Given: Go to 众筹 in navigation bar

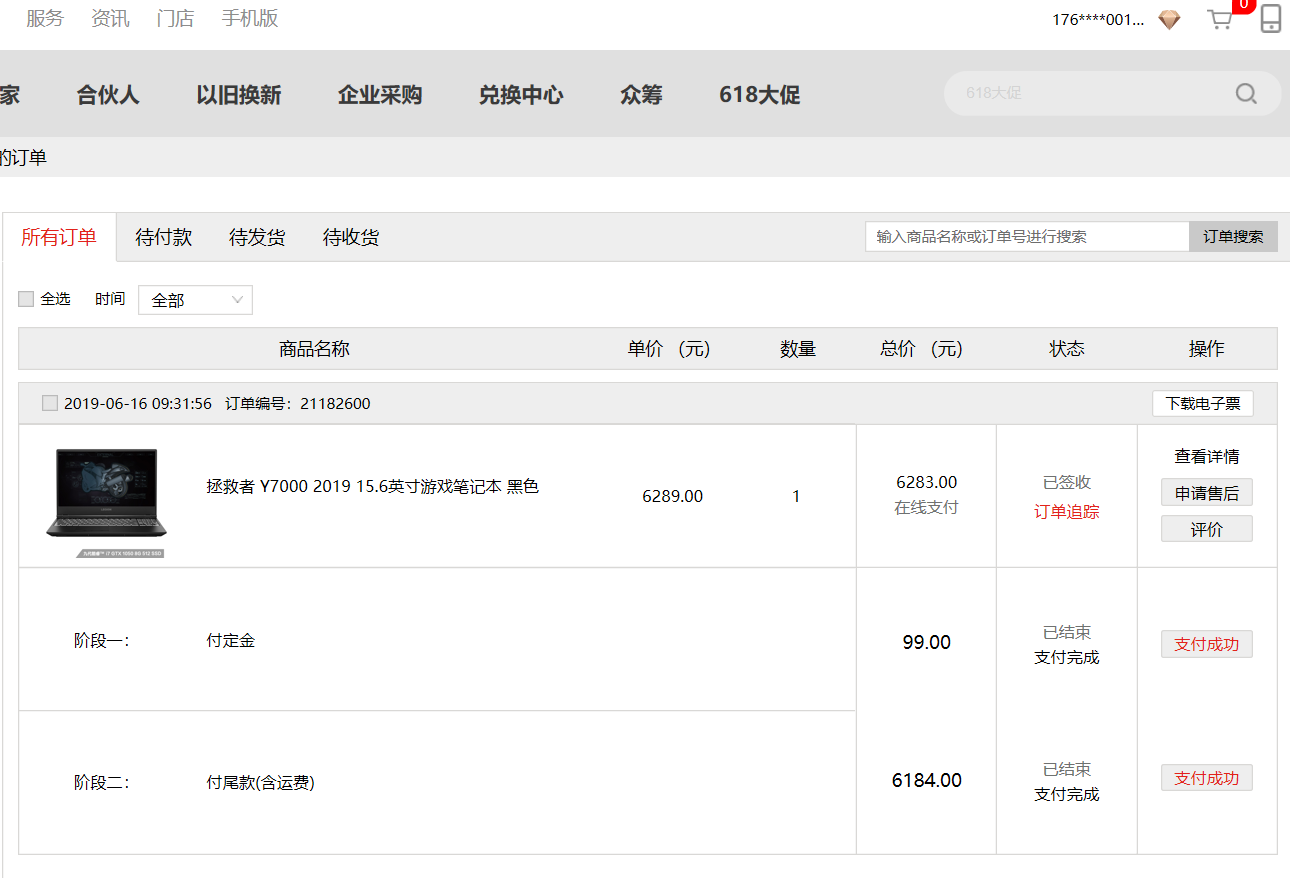Looking at the screenshot, I should click(641, 95).
